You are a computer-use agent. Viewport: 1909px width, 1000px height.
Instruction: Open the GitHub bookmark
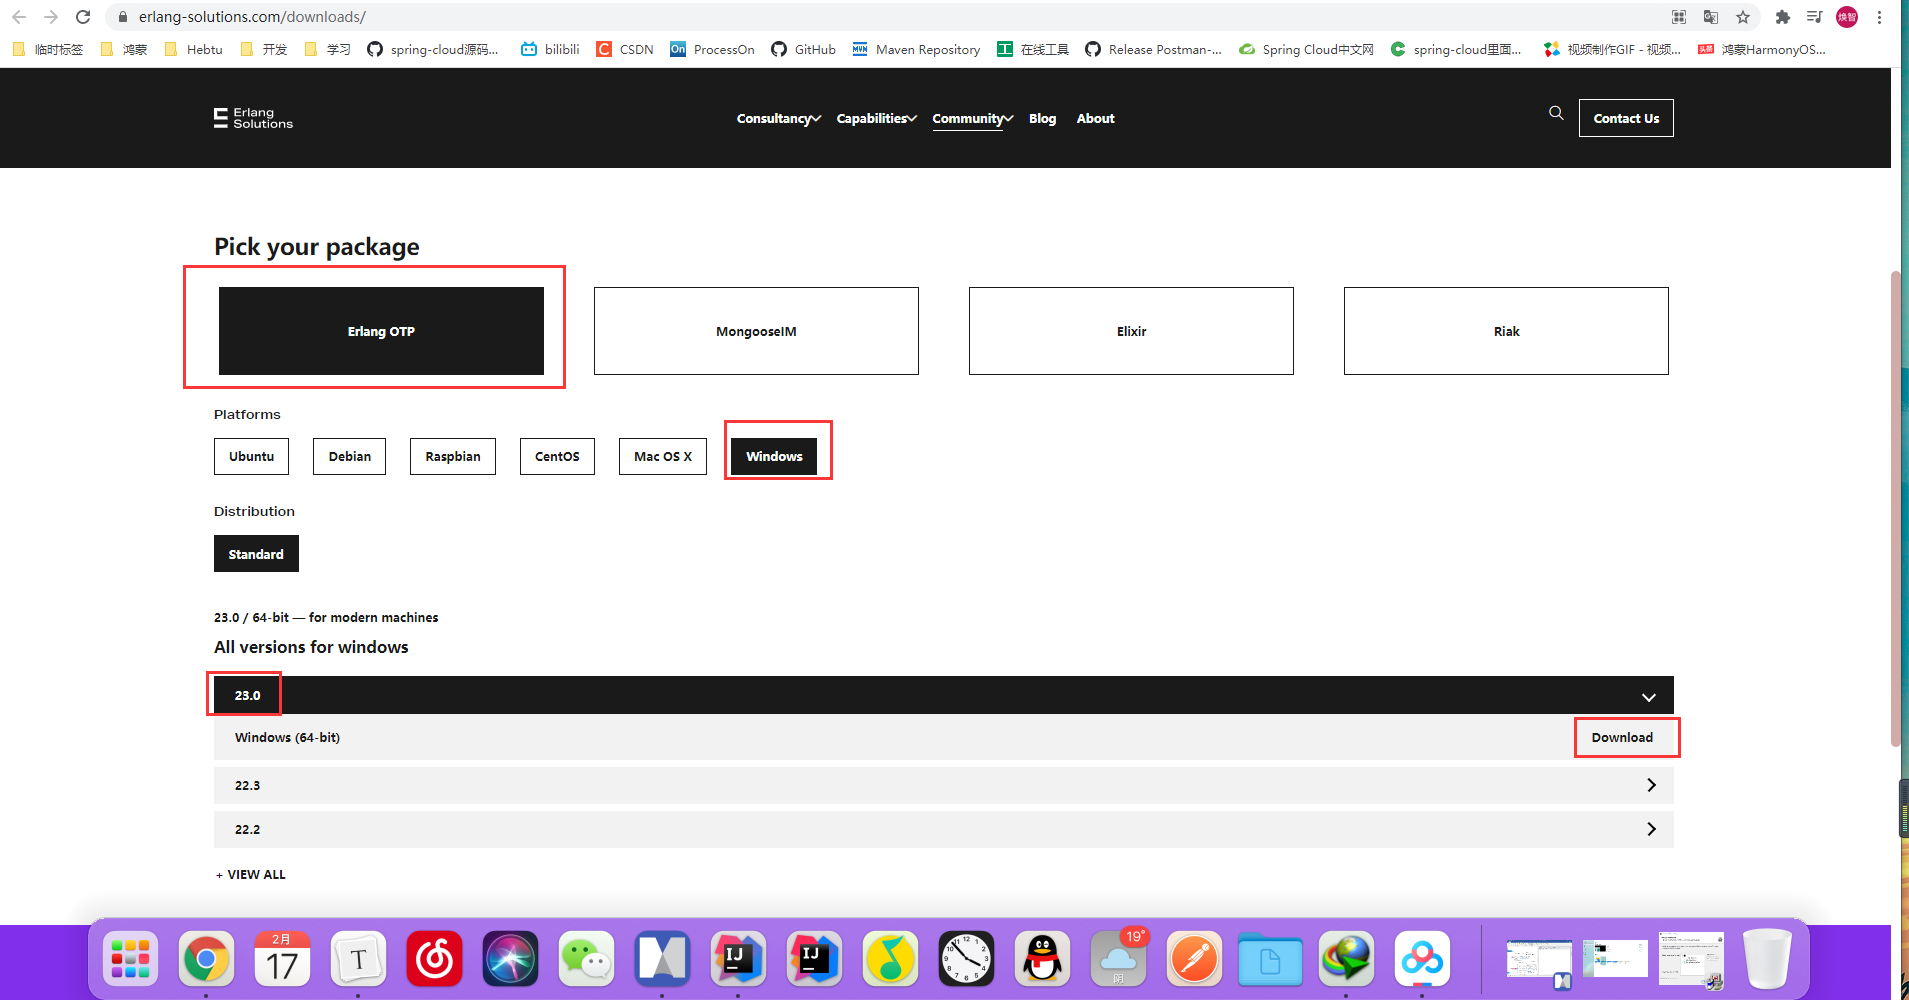(803, 49)
